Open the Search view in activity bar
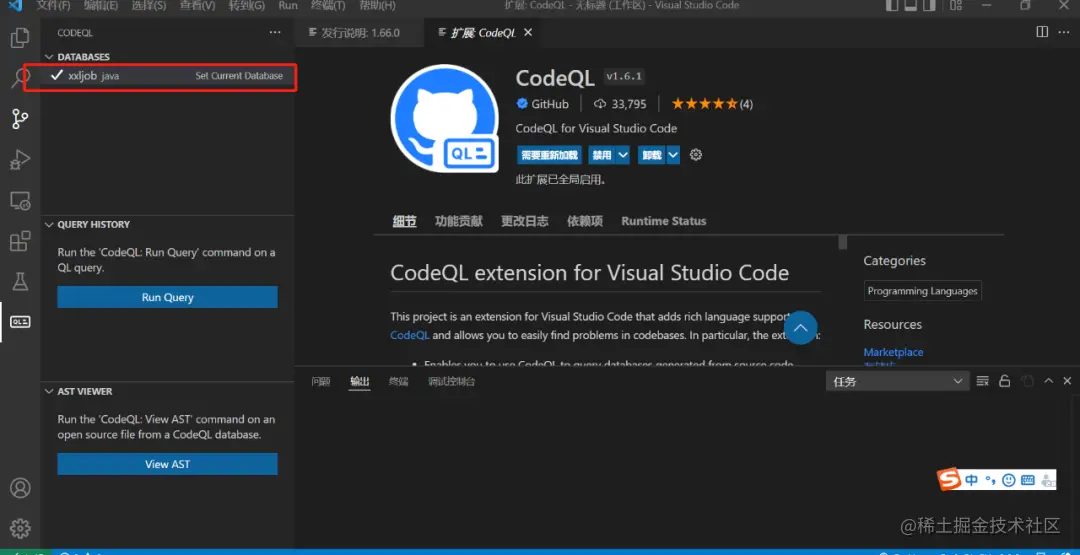This screenshot has width=1080, height=555. pos(20,78)
